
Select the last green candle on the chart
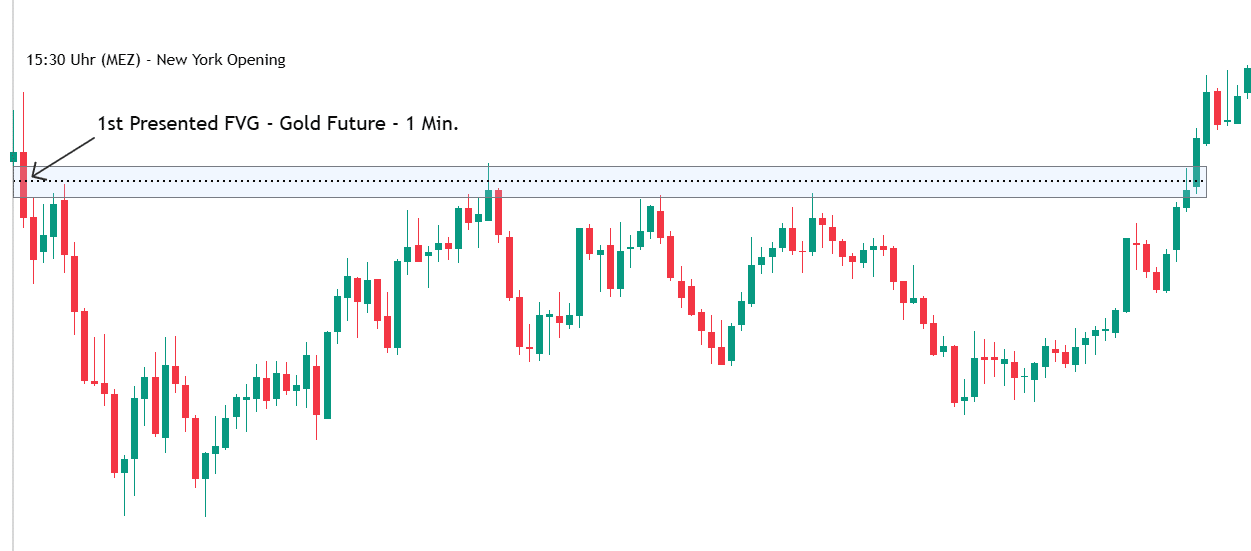pos(1247,80)
